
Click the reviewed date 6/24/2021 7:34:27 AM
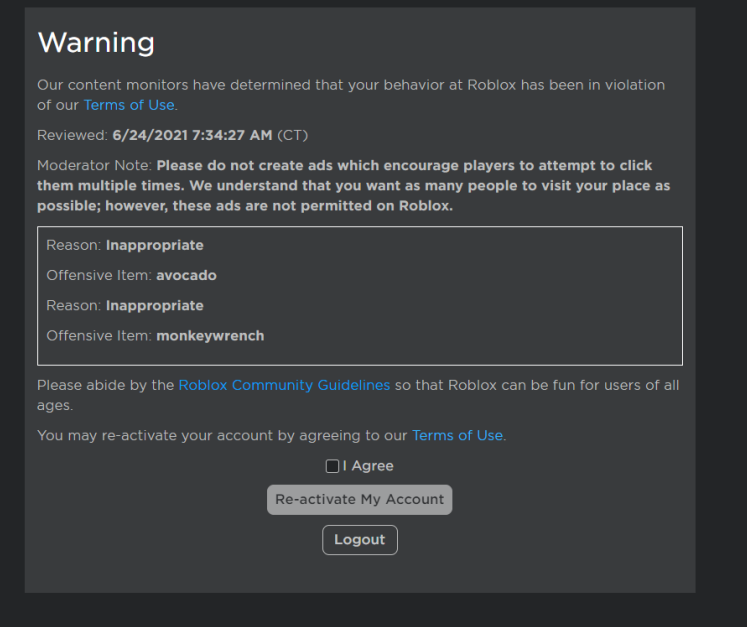tap(192, 135)
